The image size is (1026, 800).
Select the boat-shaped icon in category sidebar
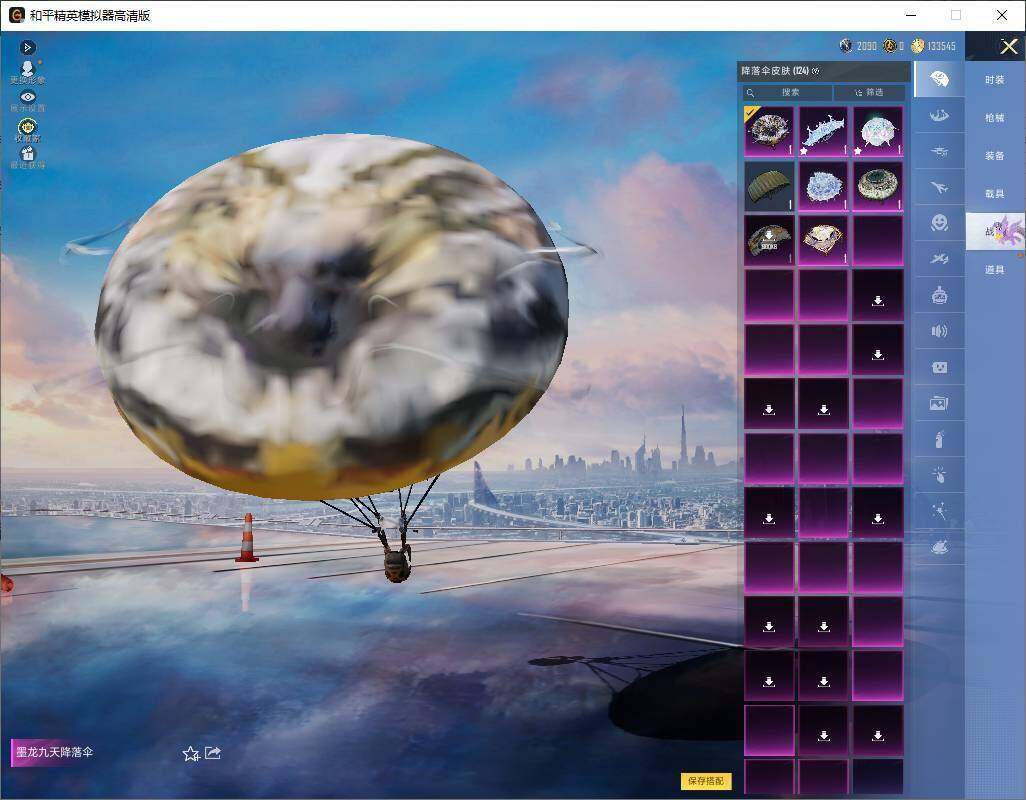pyautogui.click(x=939, y=116)
